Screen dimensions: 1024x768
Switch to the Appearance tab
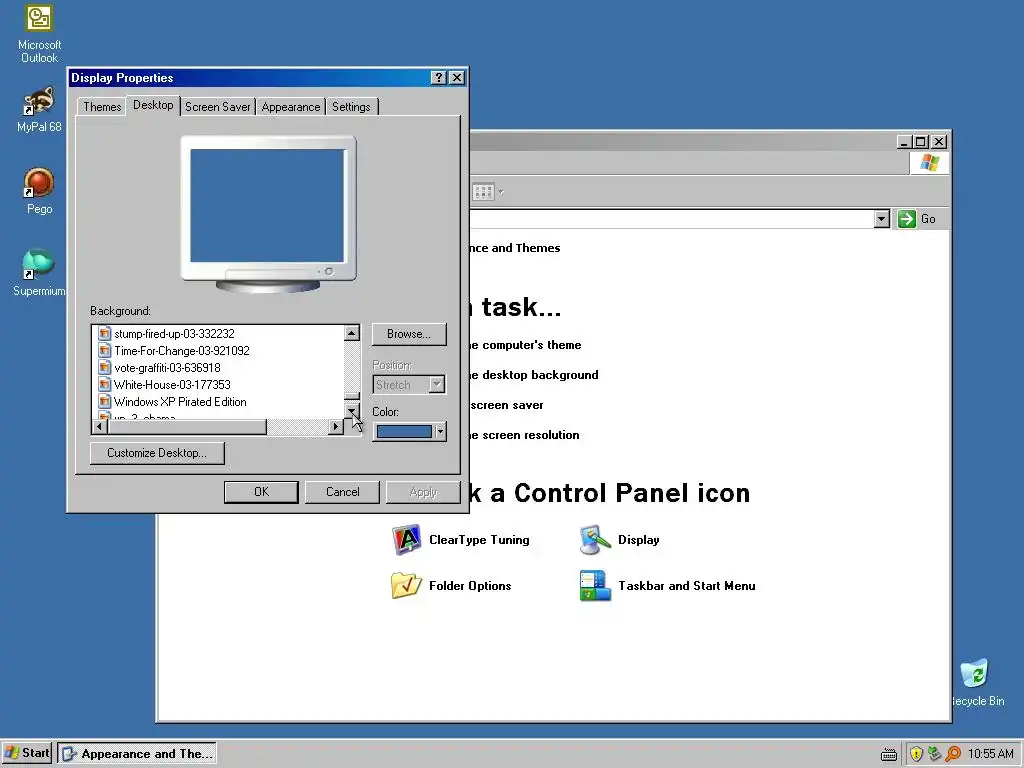coord(291,106)
